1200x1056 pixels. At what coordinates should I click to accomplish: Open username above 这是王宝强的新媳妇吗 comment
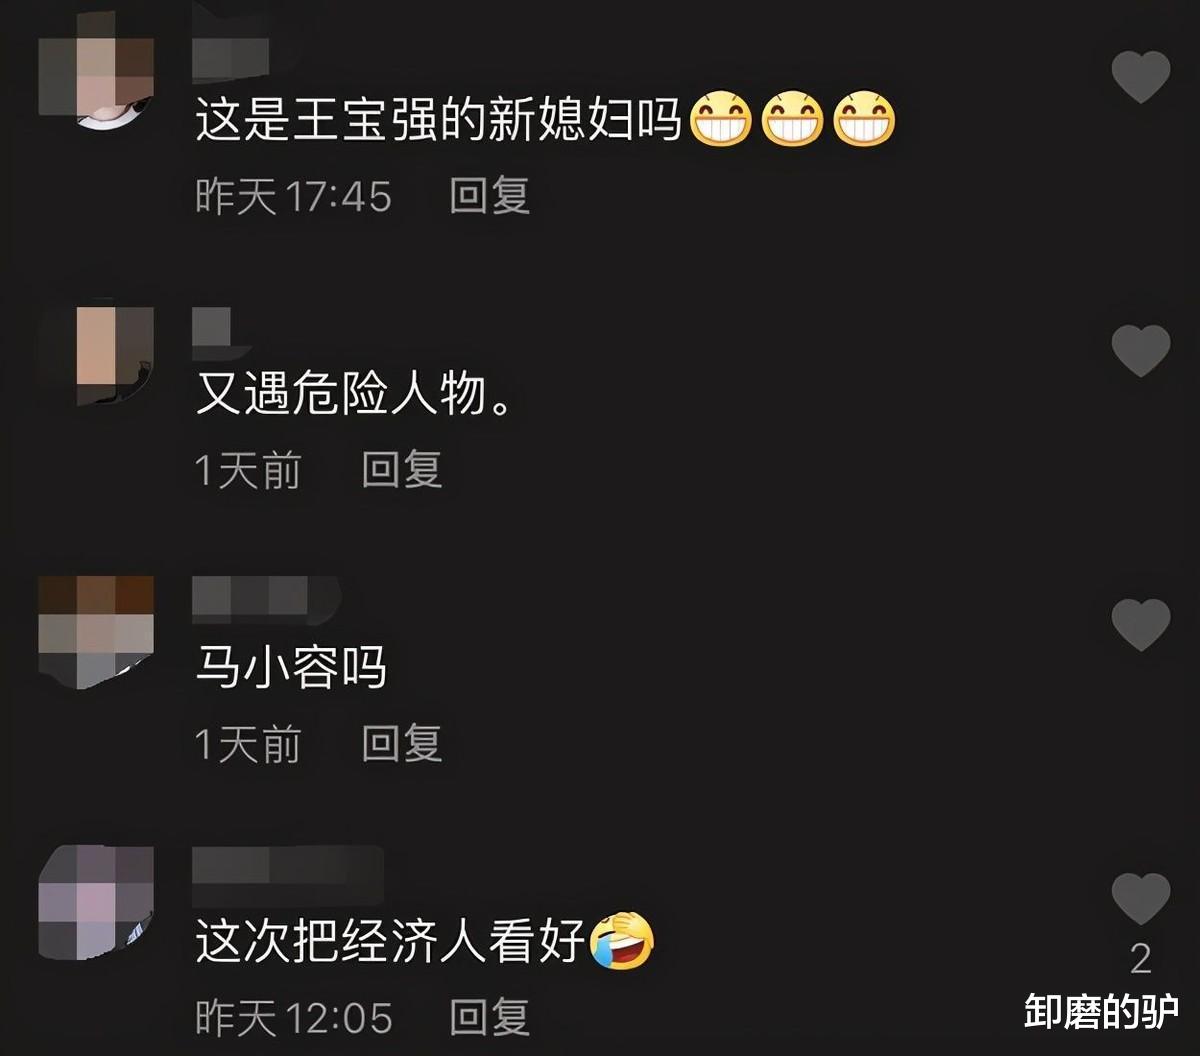(x=232, y=56)
